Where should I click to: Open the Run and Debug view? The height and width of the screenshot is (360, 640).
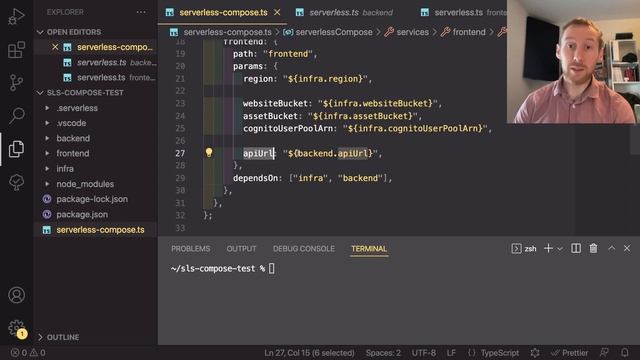[16, 17]
